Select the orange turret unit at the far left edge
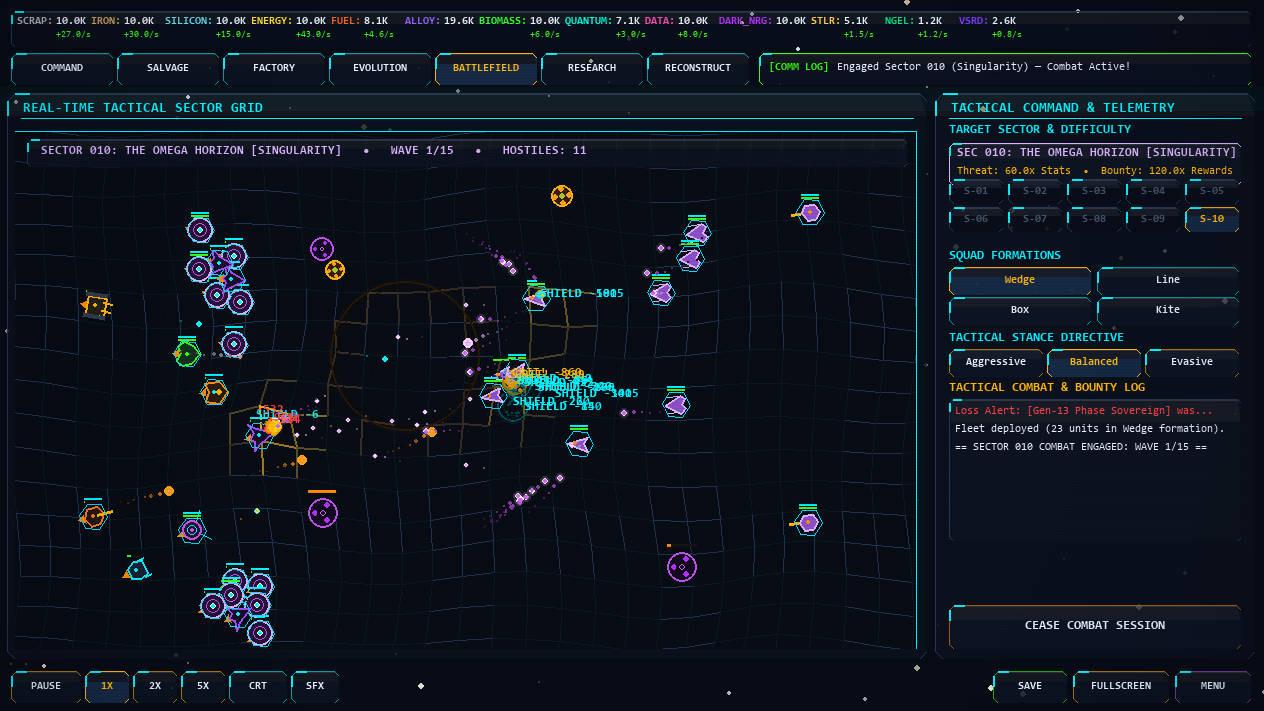This screenshot has height=711, width=1264. click(96, 305)
